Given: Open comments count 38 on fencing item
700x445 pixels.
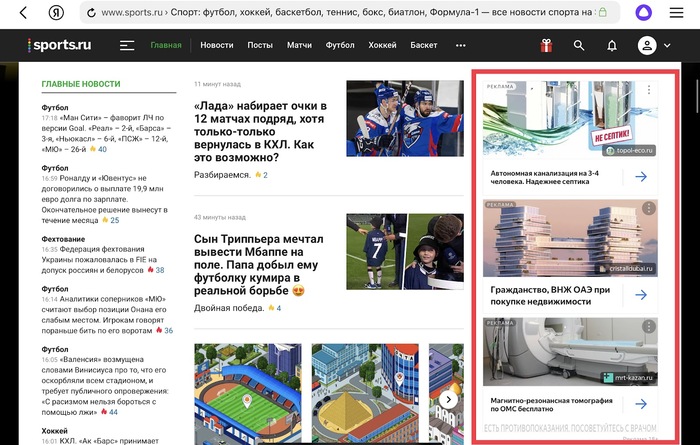Looking at the screenshot, I should click(x=160, y=270).
